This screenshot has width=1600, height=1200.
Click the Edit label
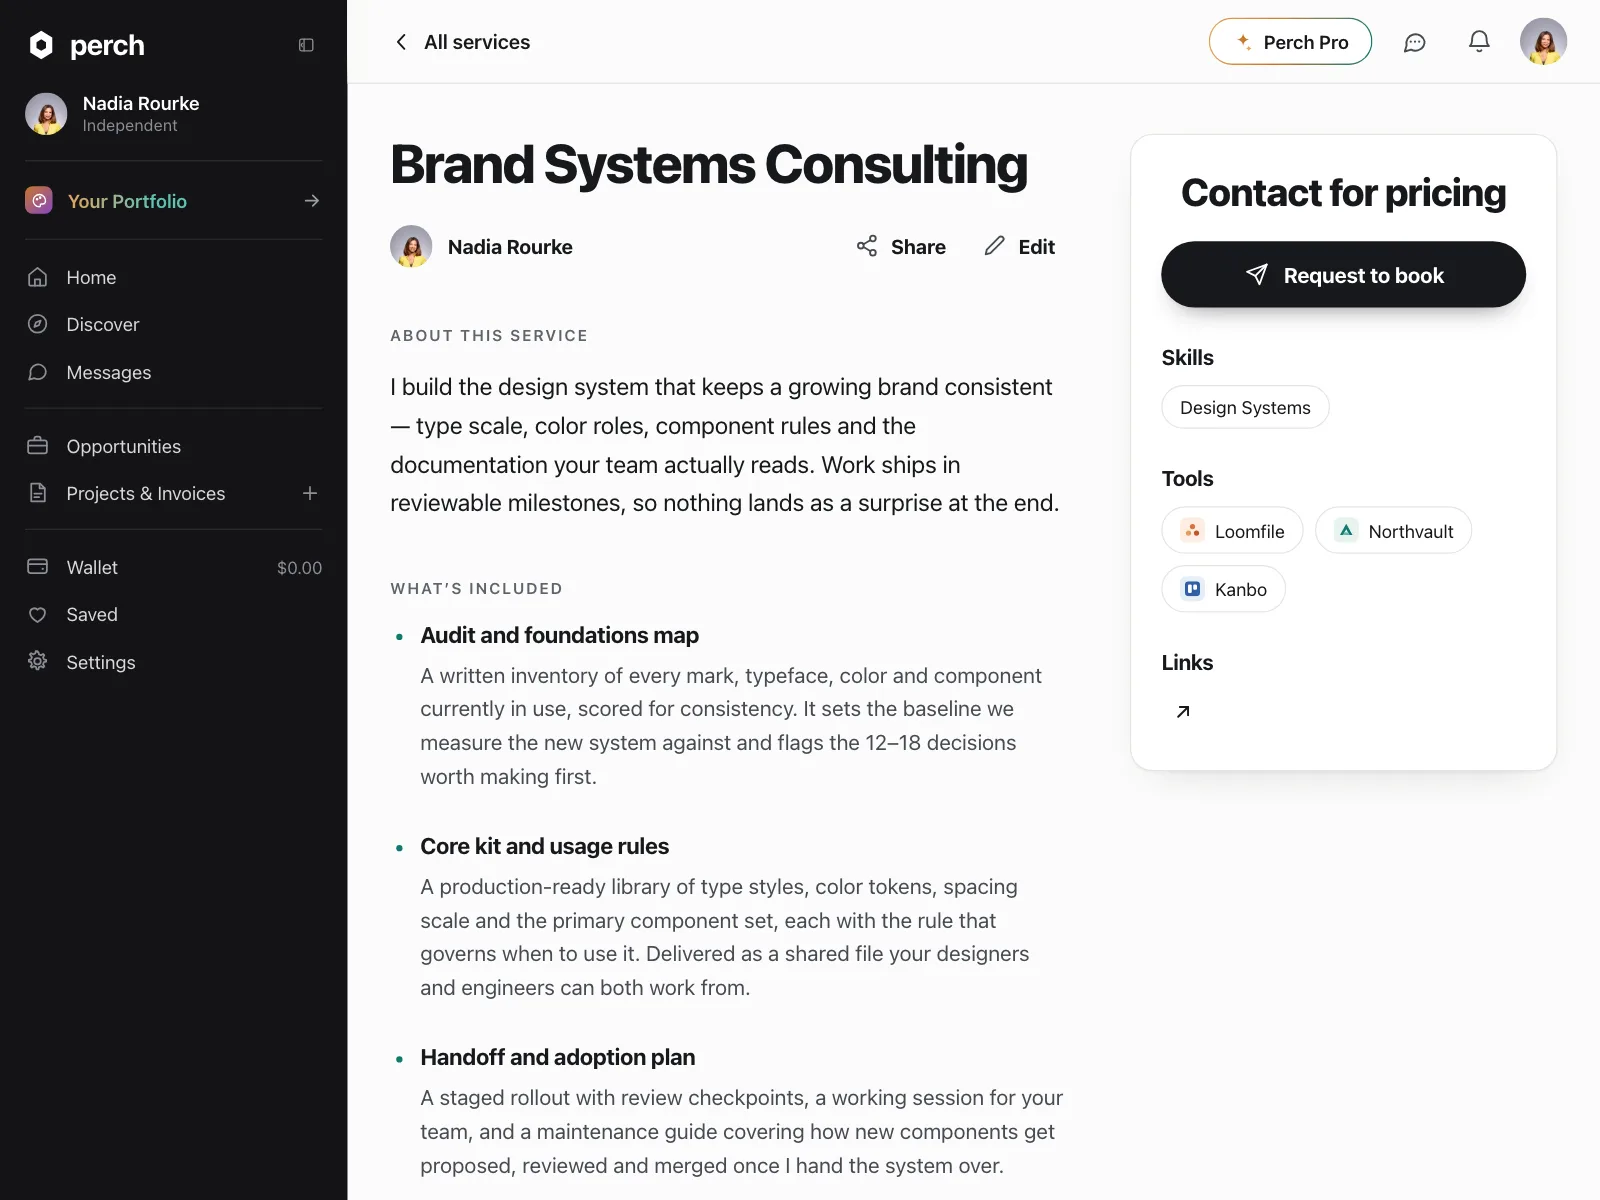(x=1037, y=247)
